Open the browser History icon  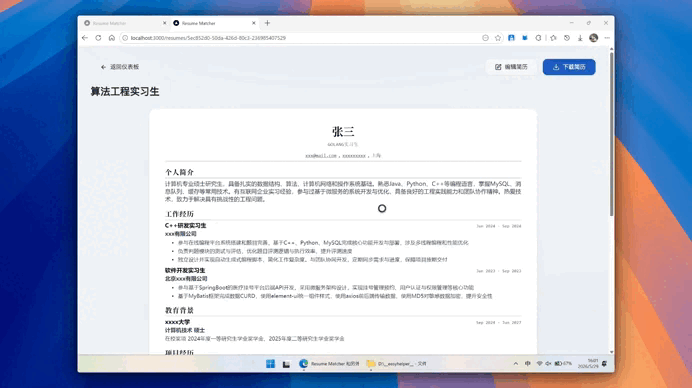pos(567,38)
